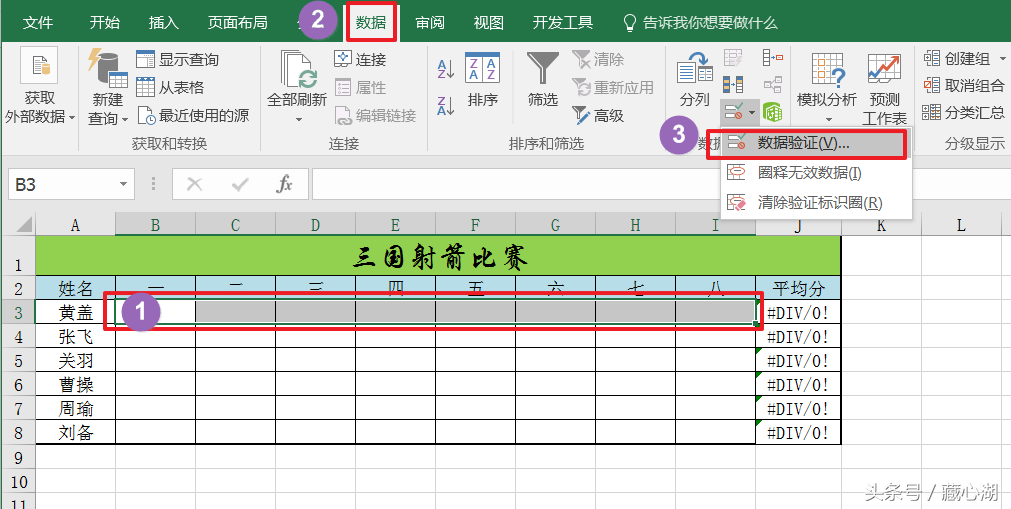1011x509 pixels.
Task: Switch to the 视图 tab
Action: (x=489, y=23)
